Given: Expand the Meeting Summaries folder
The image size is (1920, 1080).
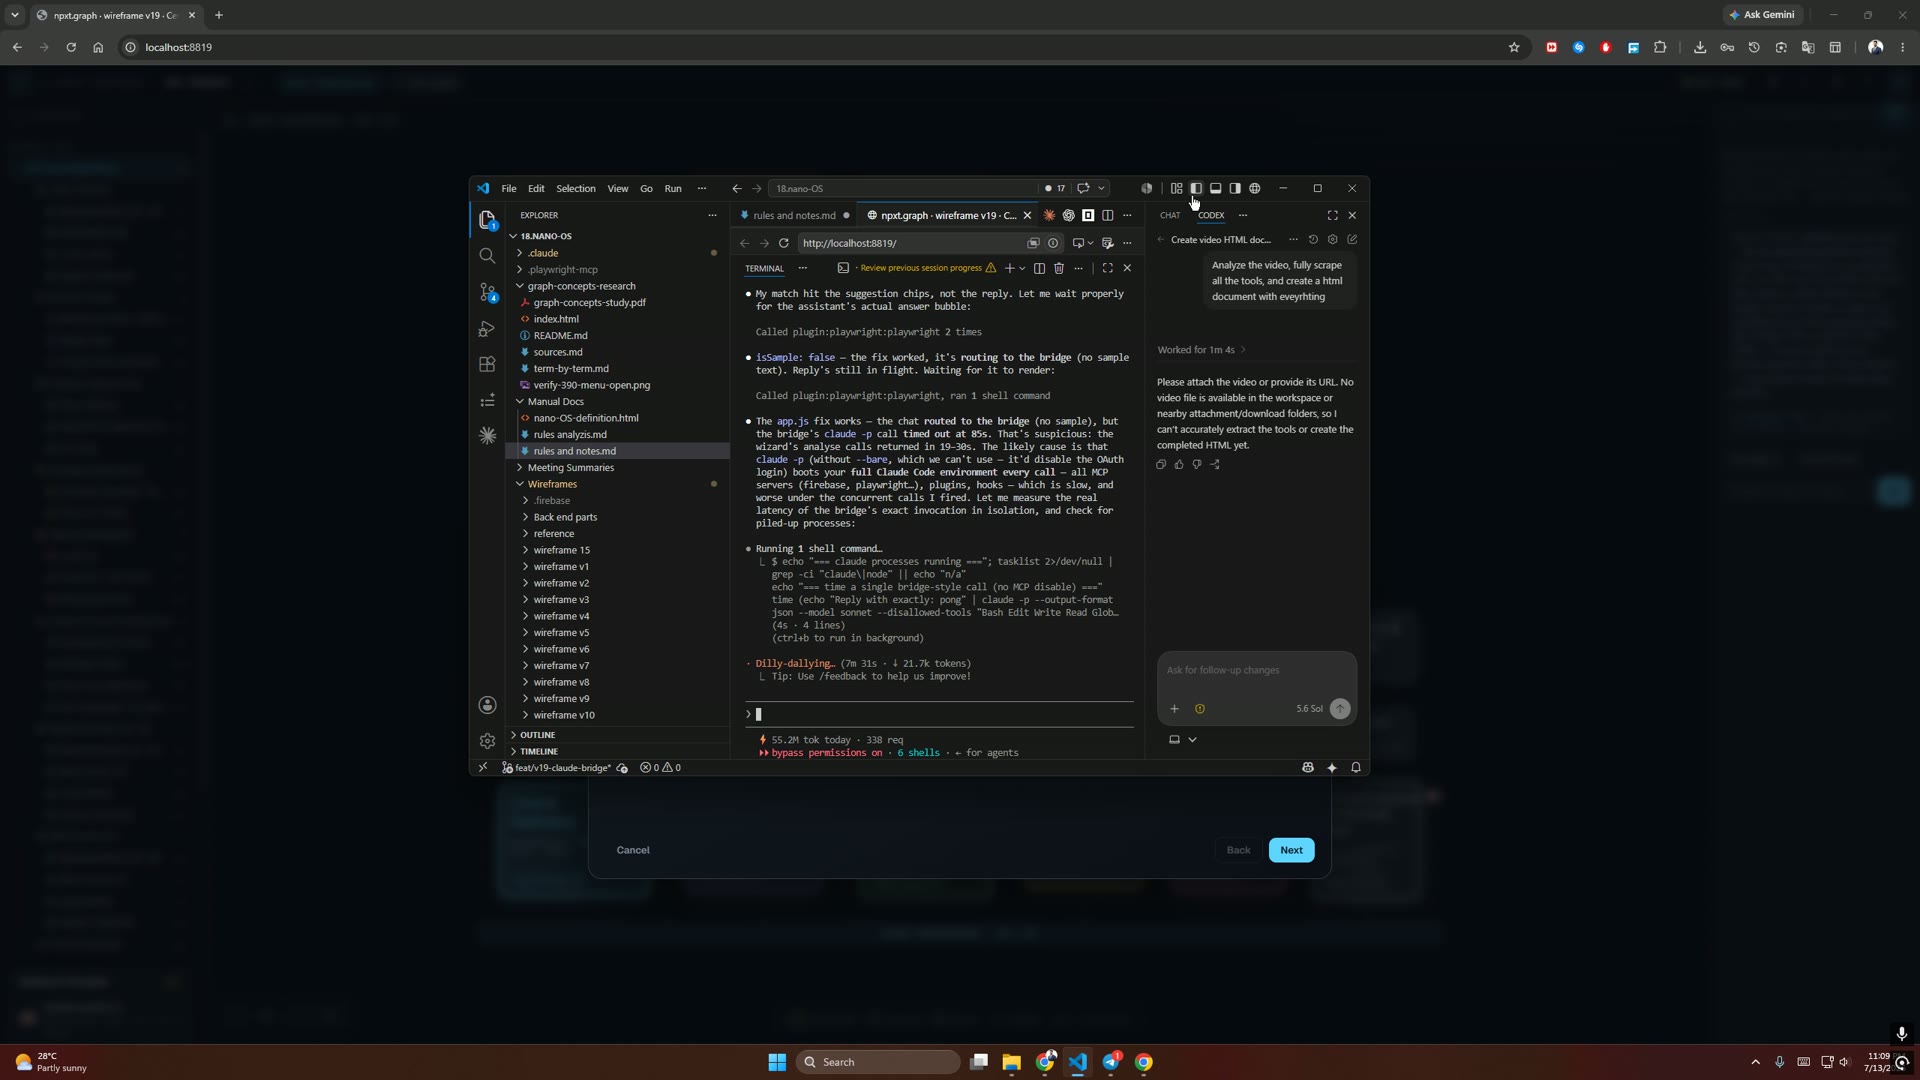Looking at the screenshot, I should [615, 468].
